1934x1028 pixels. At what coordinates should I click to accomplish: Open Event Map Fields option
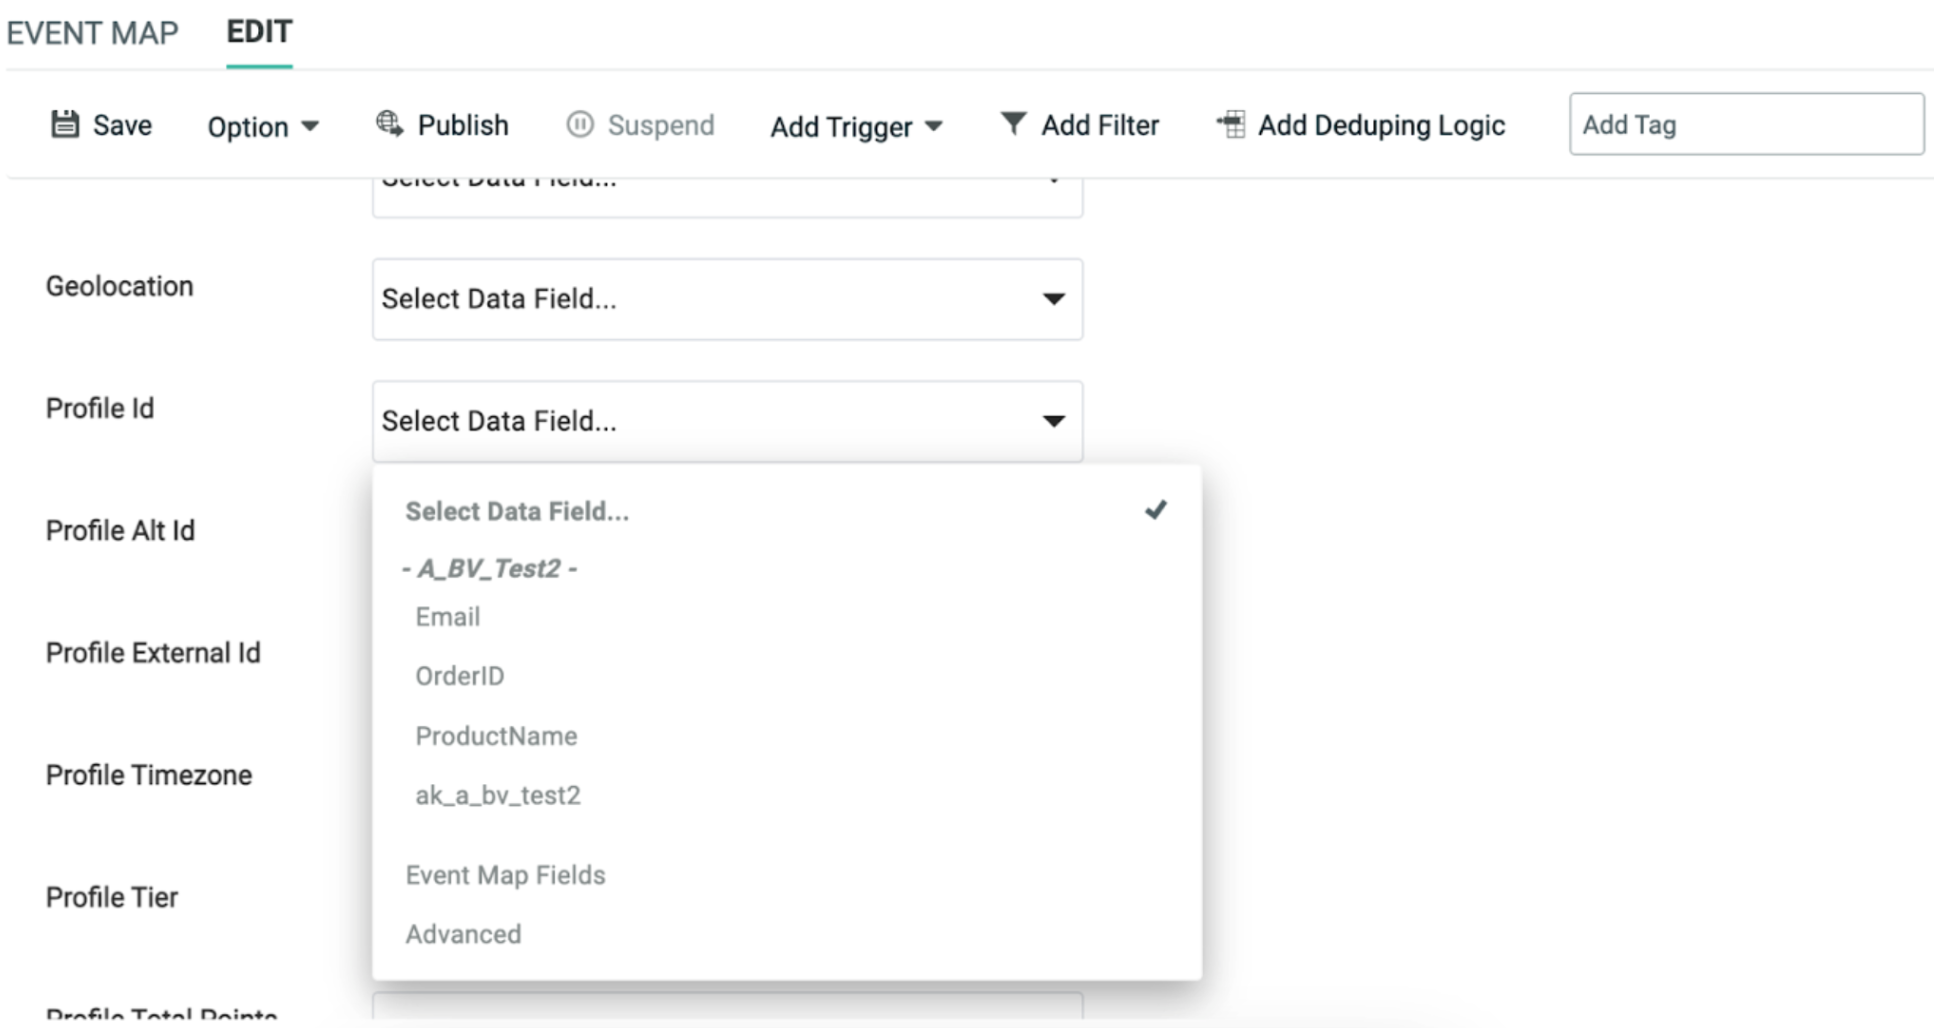pos(505,875)
